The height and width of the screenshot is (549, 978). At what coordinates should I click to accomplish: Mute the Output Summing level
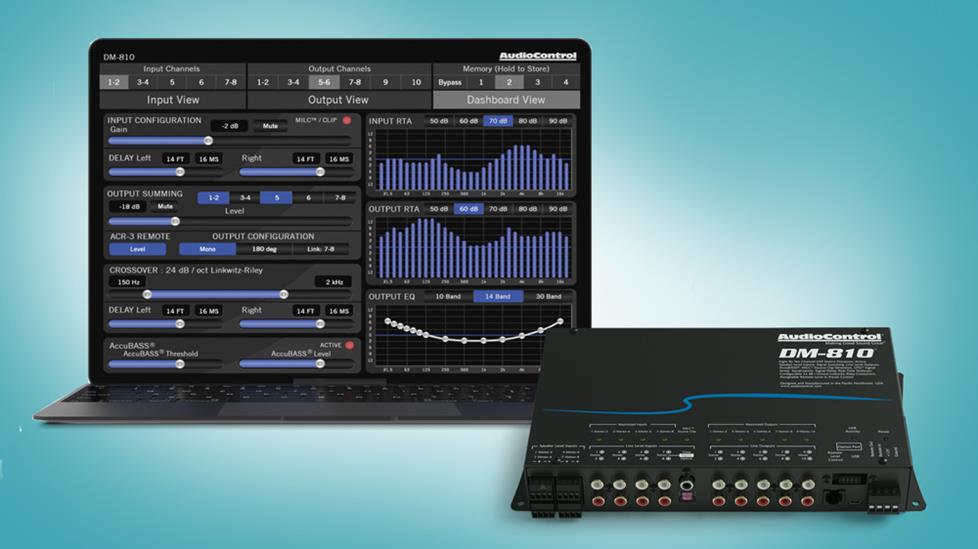pyautogui.click(x=165, y=206)
